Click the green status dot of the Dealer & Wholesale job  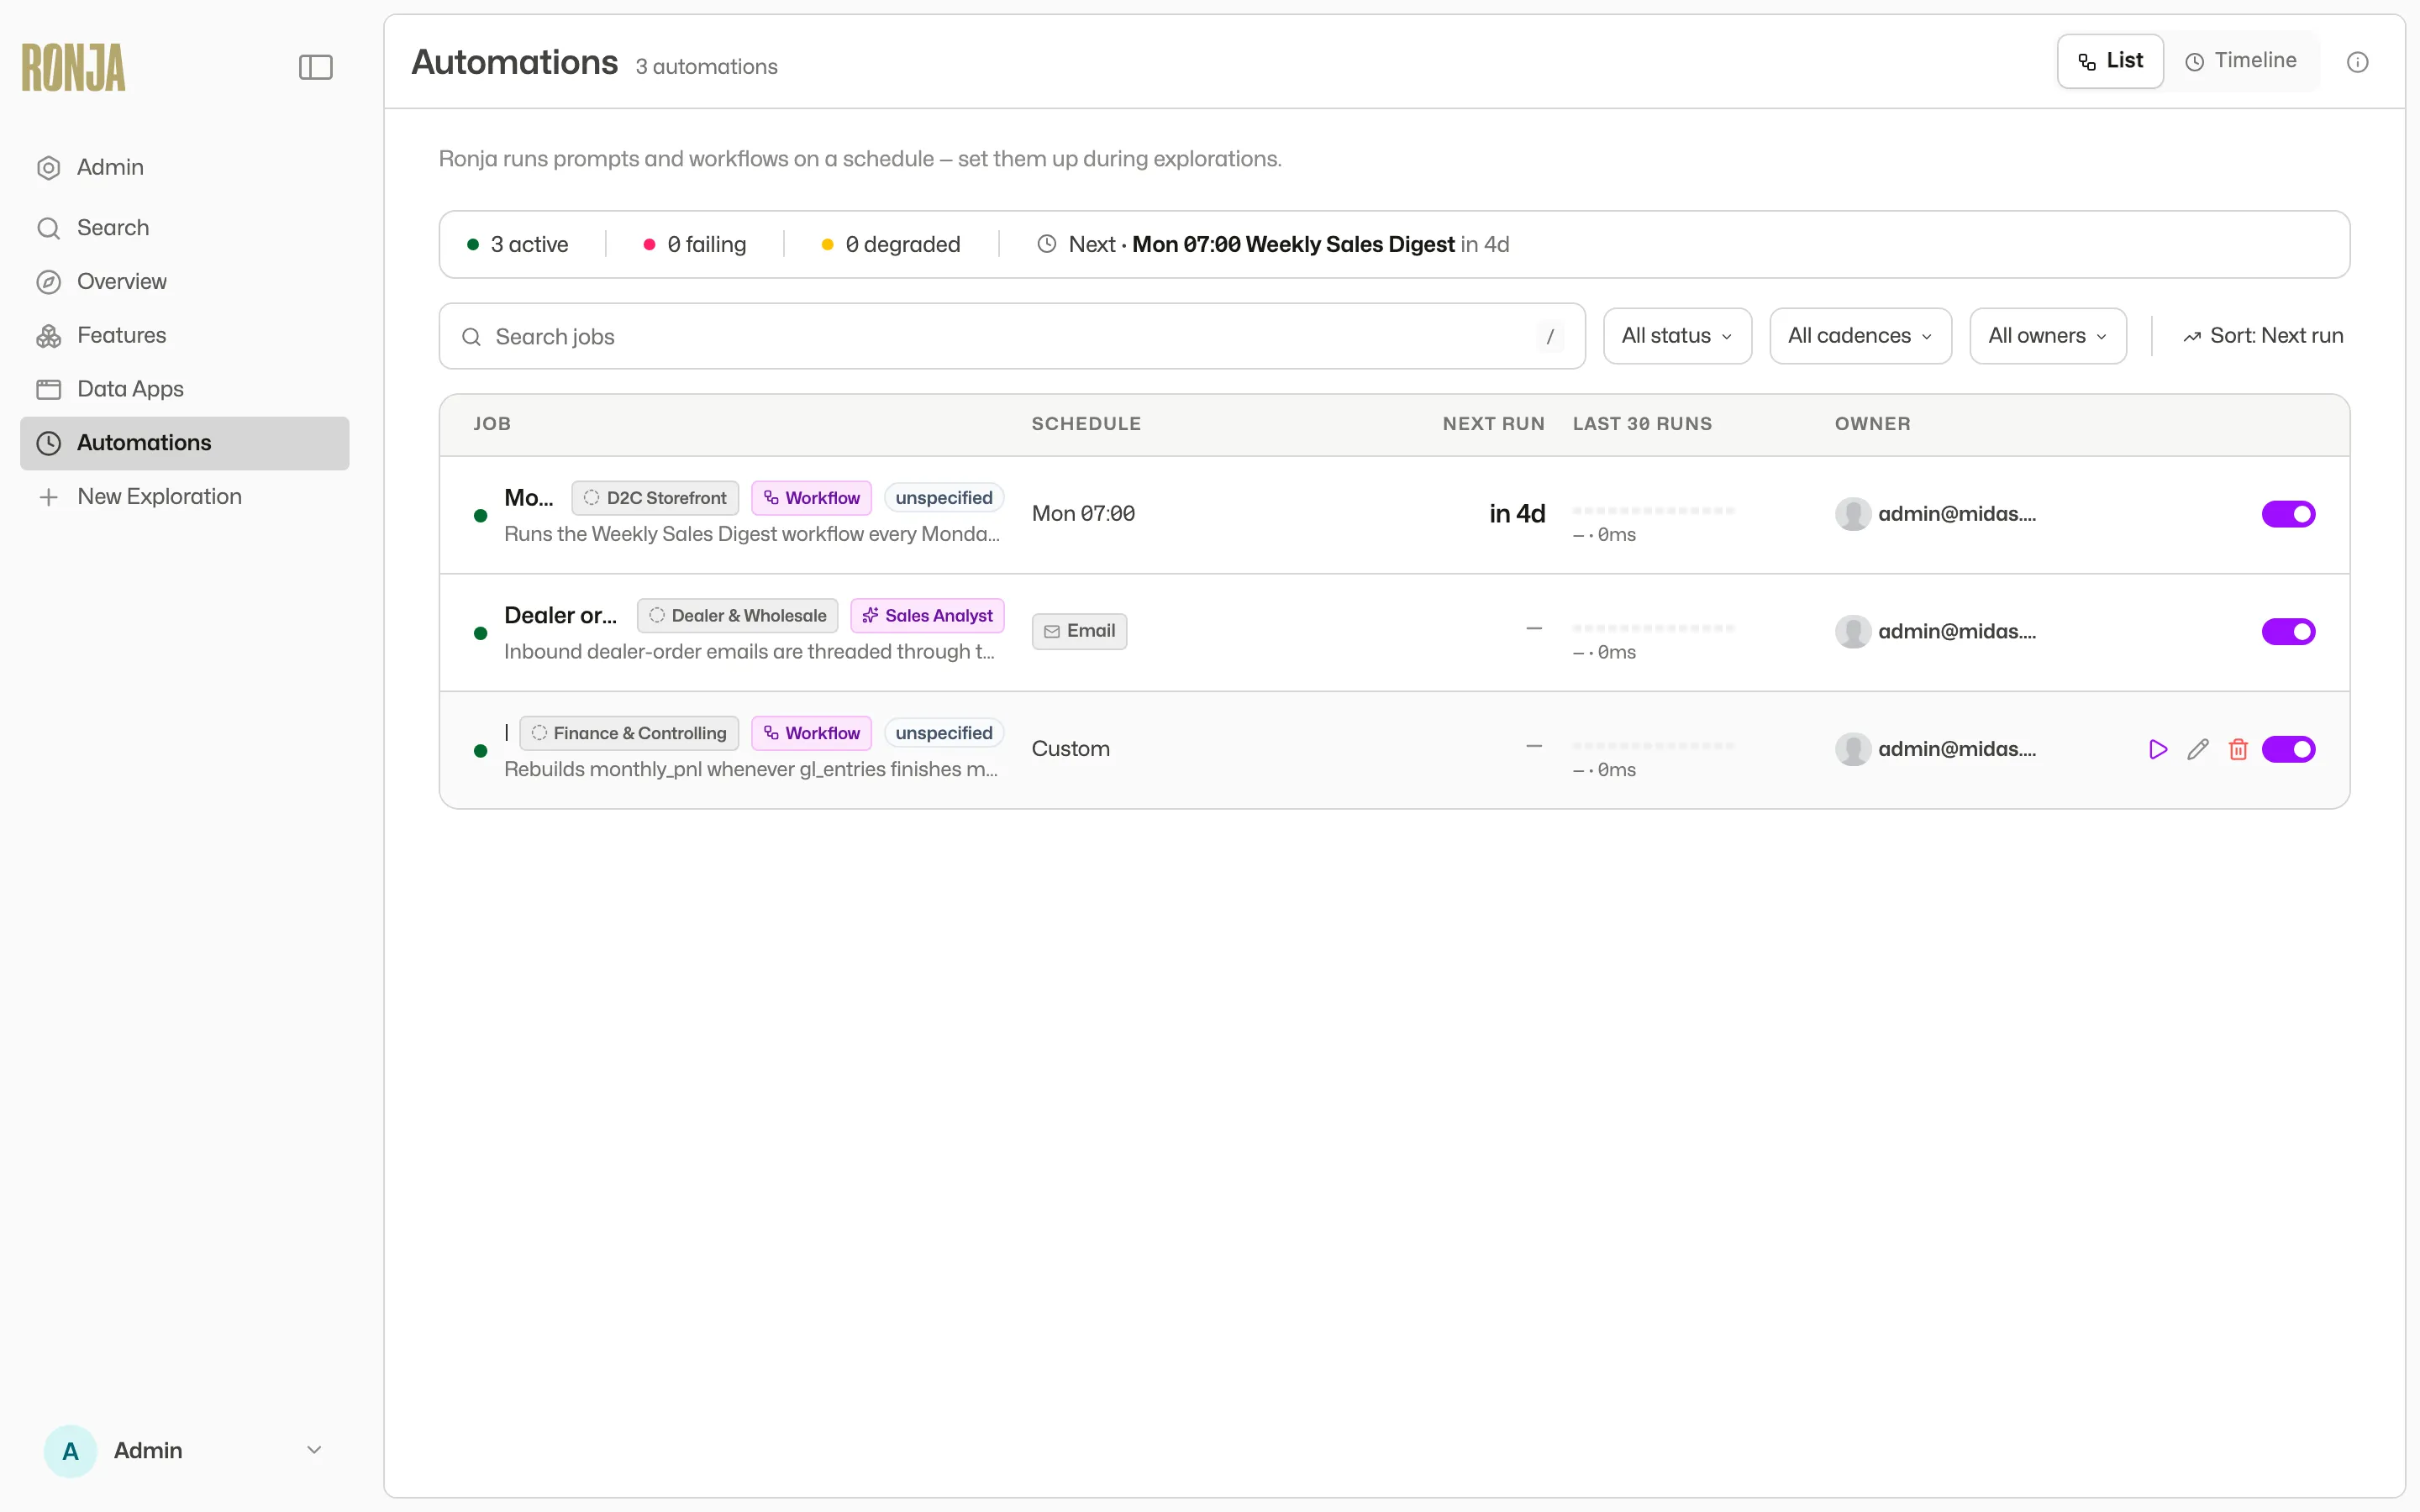coord(480,633)
